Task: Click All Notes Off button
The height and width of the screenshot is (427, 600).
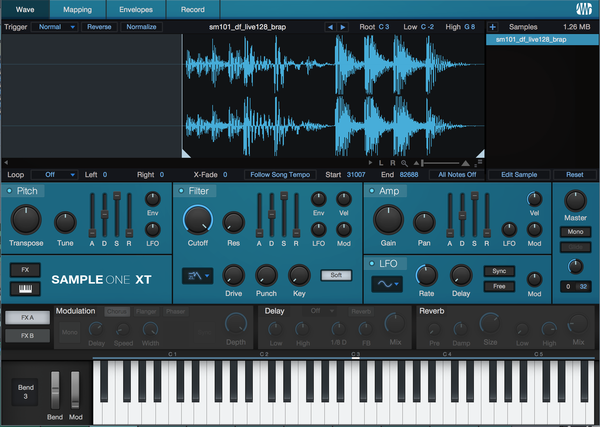Action: [457, 175]
